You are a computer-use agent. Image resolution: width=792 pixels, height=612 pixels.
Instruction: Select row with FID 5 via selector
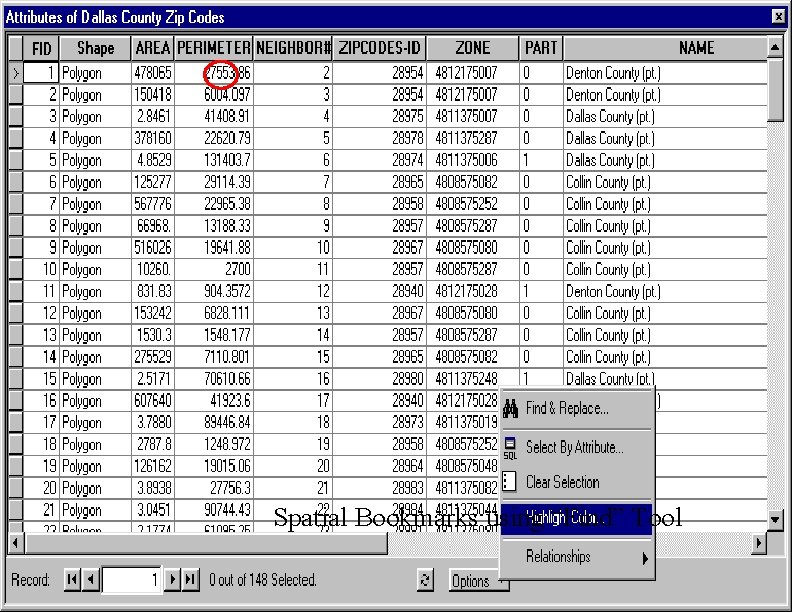coord(16,161)
